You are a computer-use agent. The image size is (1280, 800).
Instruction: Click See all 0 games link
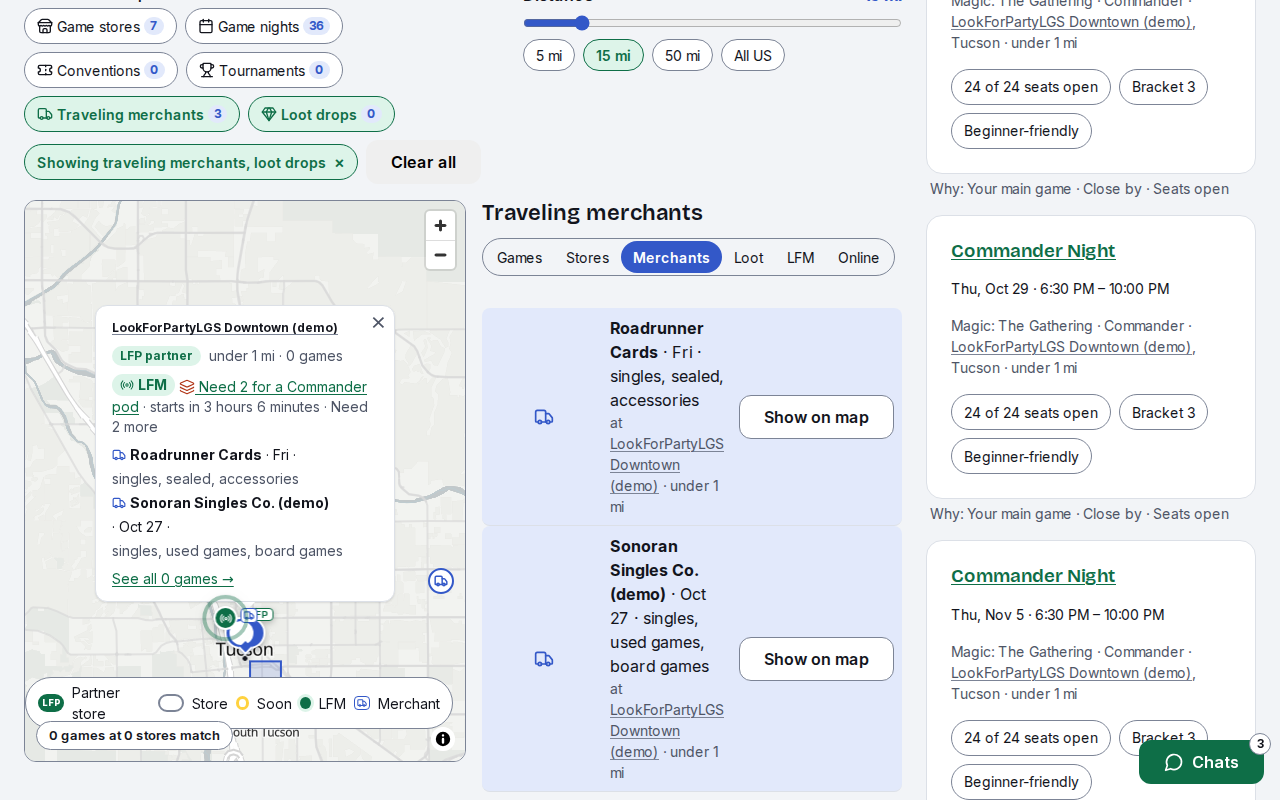tap(173, 579)
